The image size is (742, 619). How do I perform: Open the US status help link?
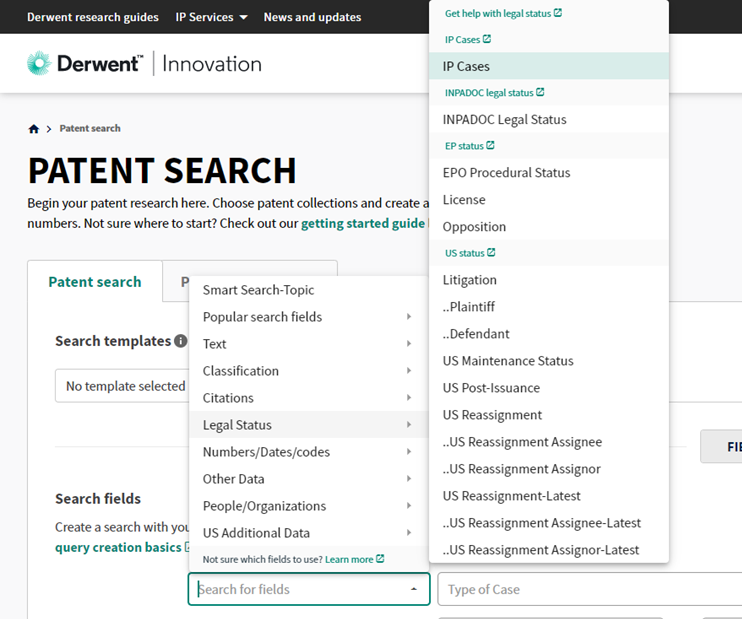pos(470,253)
